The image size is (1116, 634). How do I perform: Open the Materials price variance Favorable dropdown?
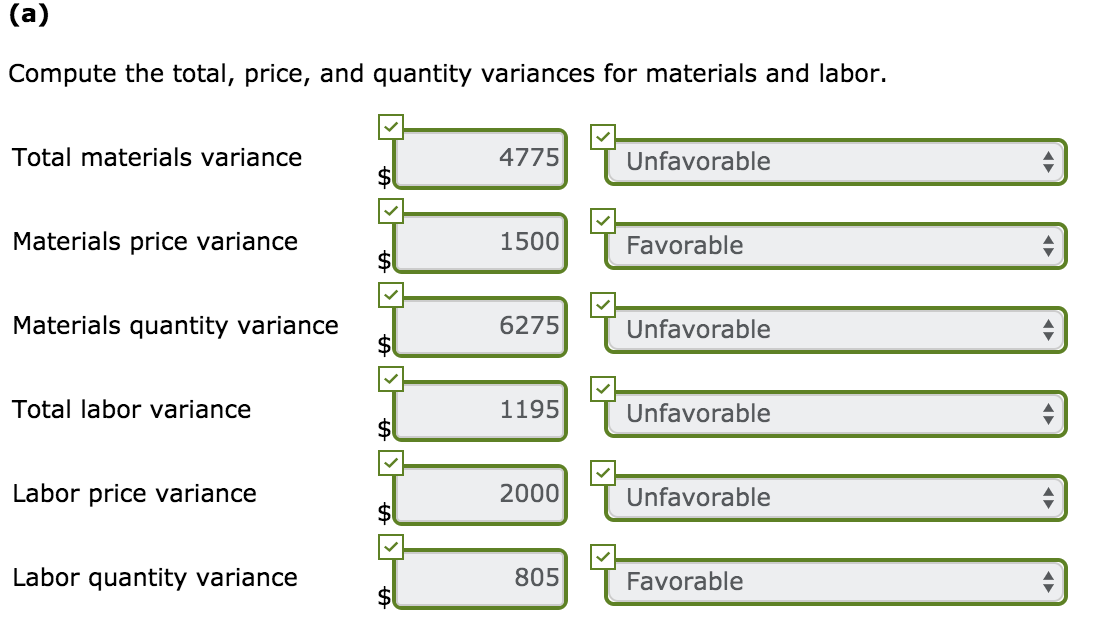830,245
